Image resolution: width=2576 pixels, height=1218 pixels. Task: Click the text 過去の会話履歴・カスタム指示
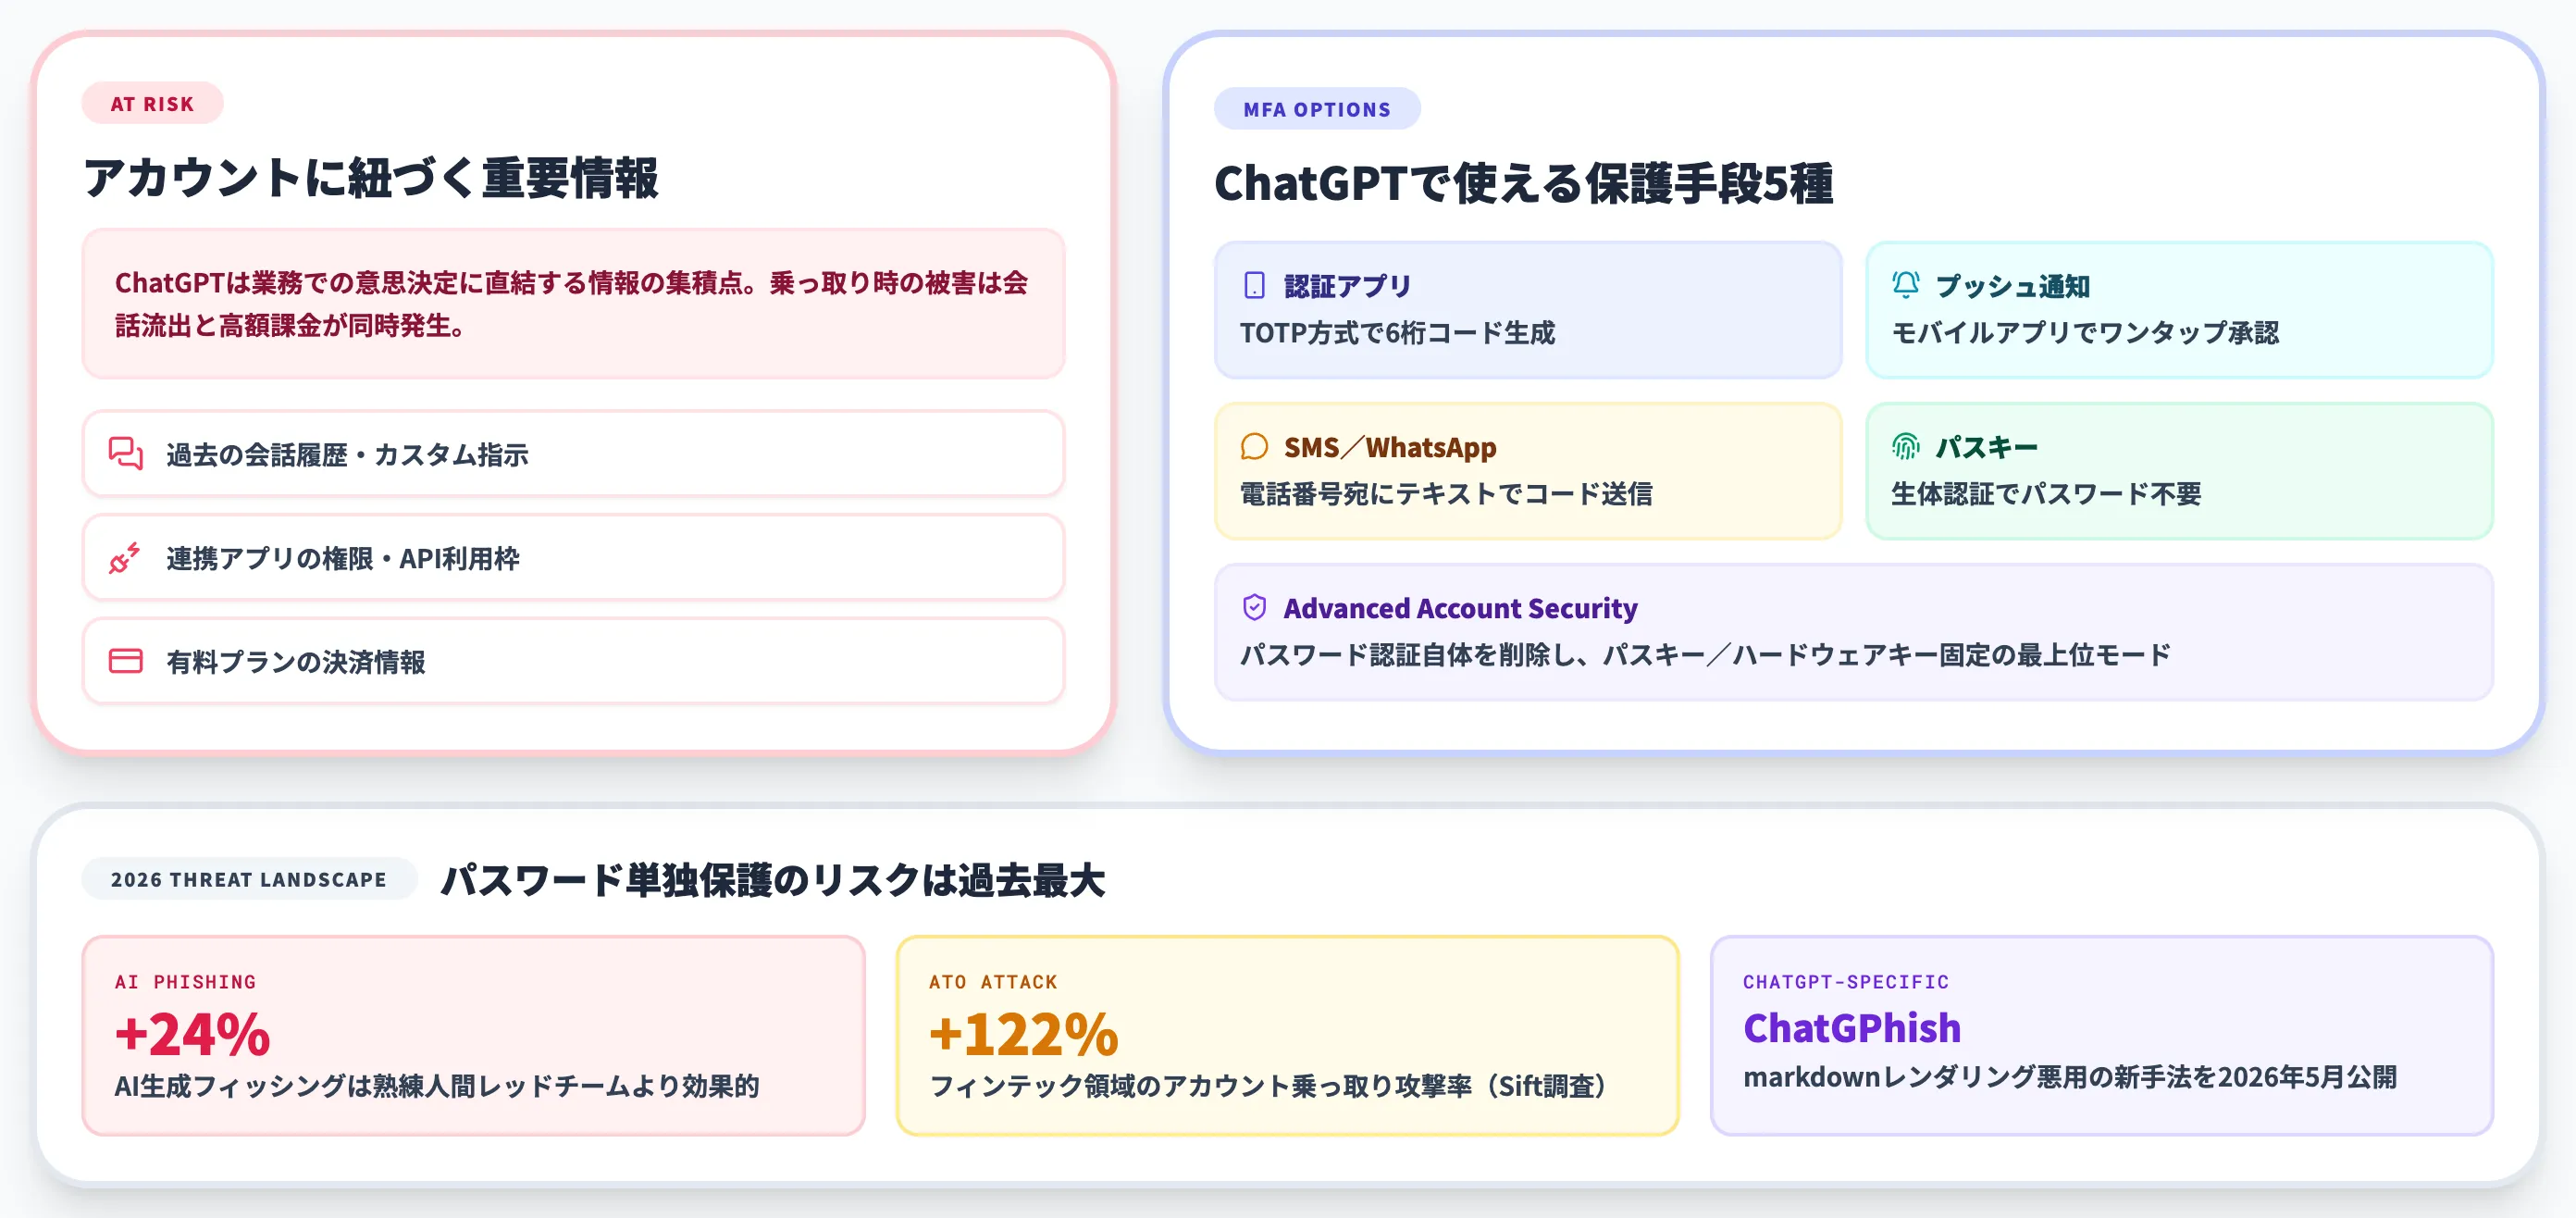[x=347, y=455]
